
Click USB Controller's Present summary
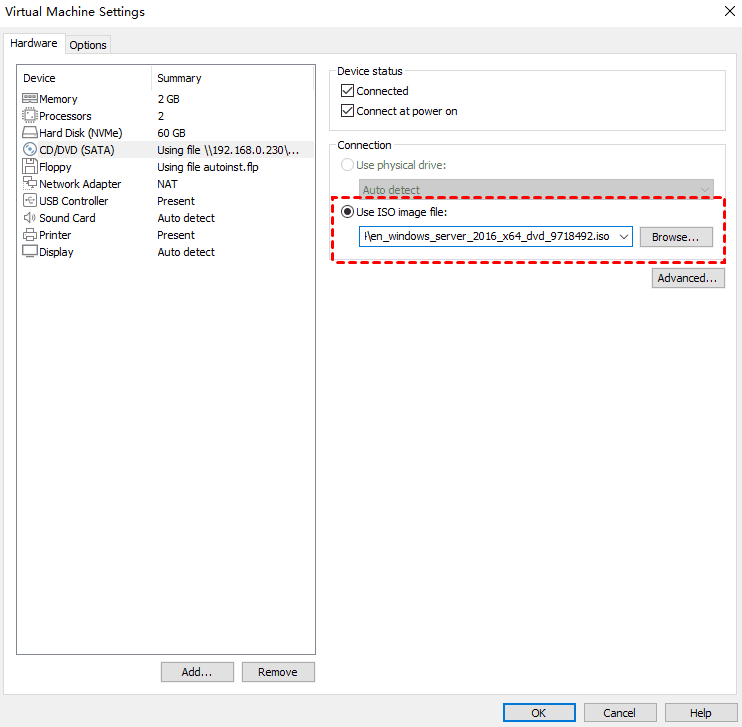click(176, 201)
